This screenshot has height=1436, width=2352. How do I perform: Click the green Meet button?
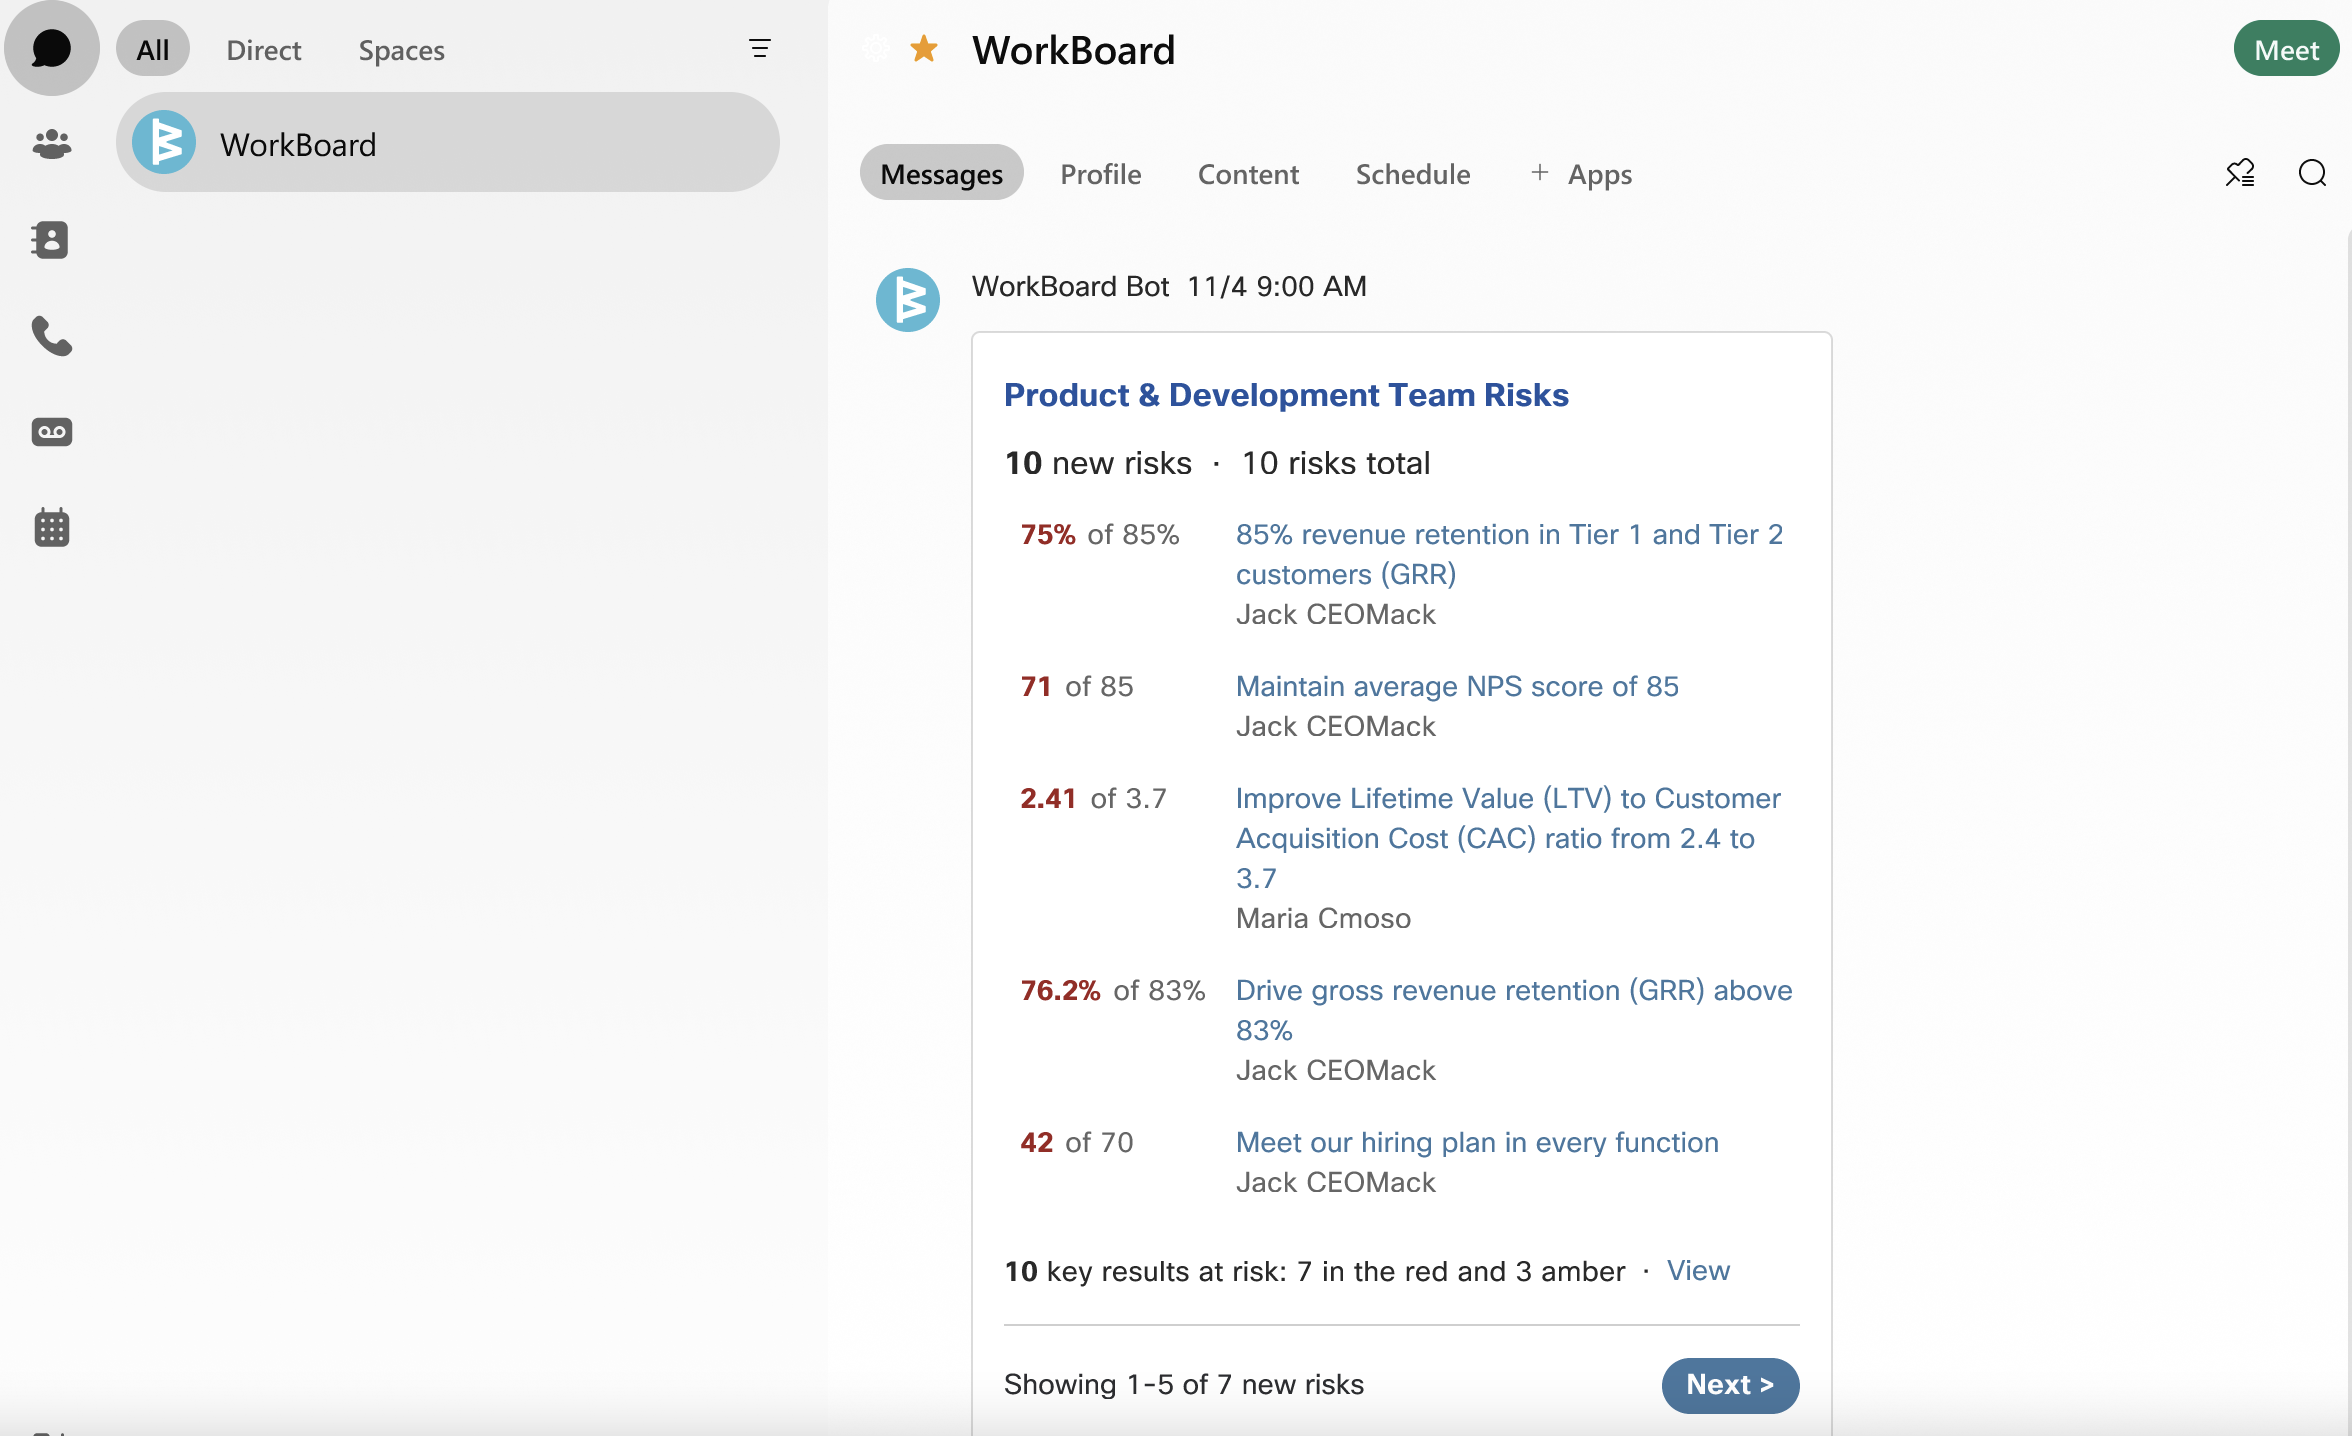click(2287, 49)
